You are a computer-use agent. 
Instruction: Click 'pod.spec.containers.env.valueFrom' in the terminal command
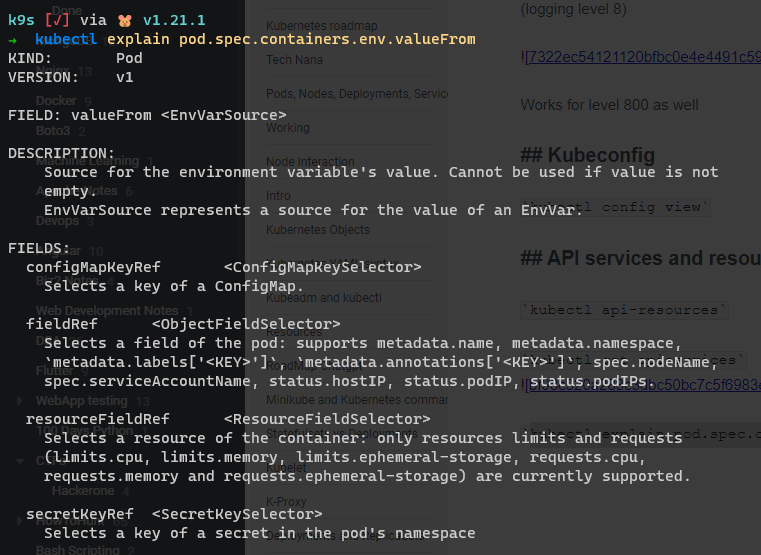[x=328, y=39]
